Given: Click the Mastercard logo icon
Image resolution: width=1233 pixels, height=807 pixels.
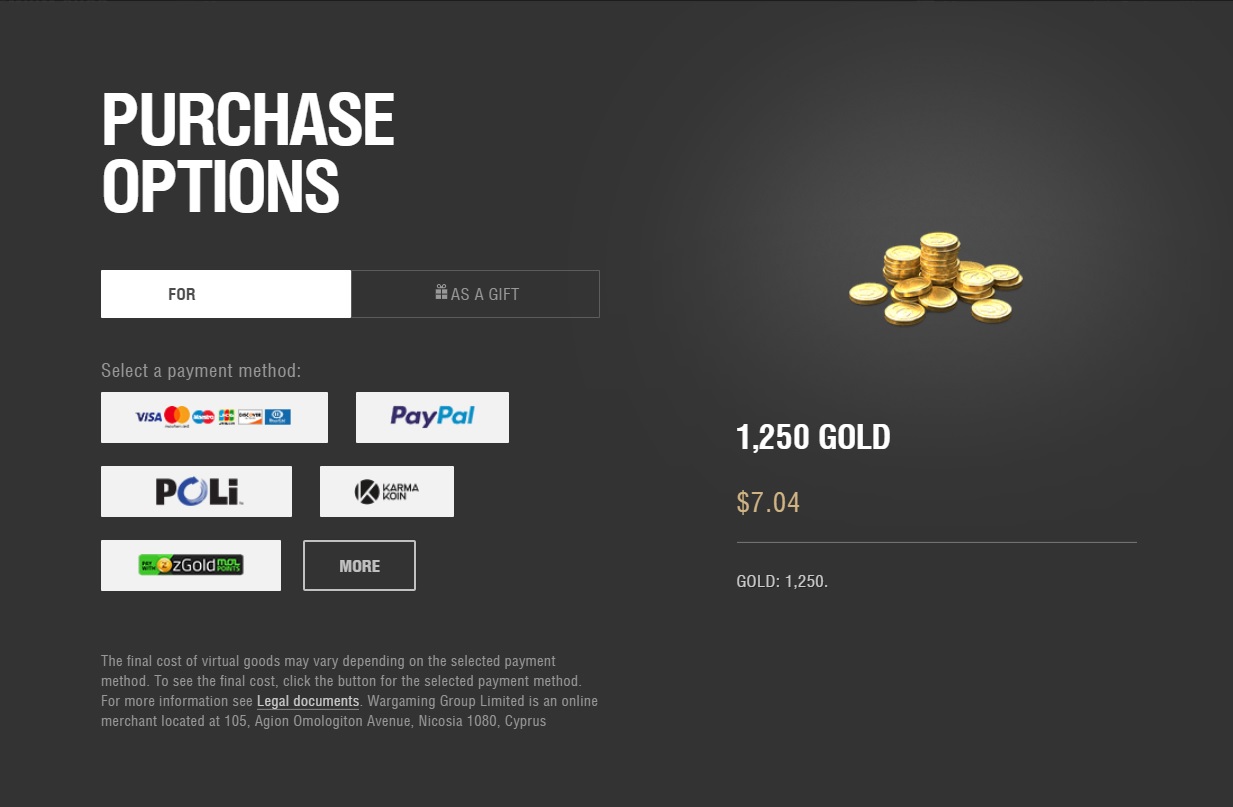Looking at the screenshot, I should (177, 417).
